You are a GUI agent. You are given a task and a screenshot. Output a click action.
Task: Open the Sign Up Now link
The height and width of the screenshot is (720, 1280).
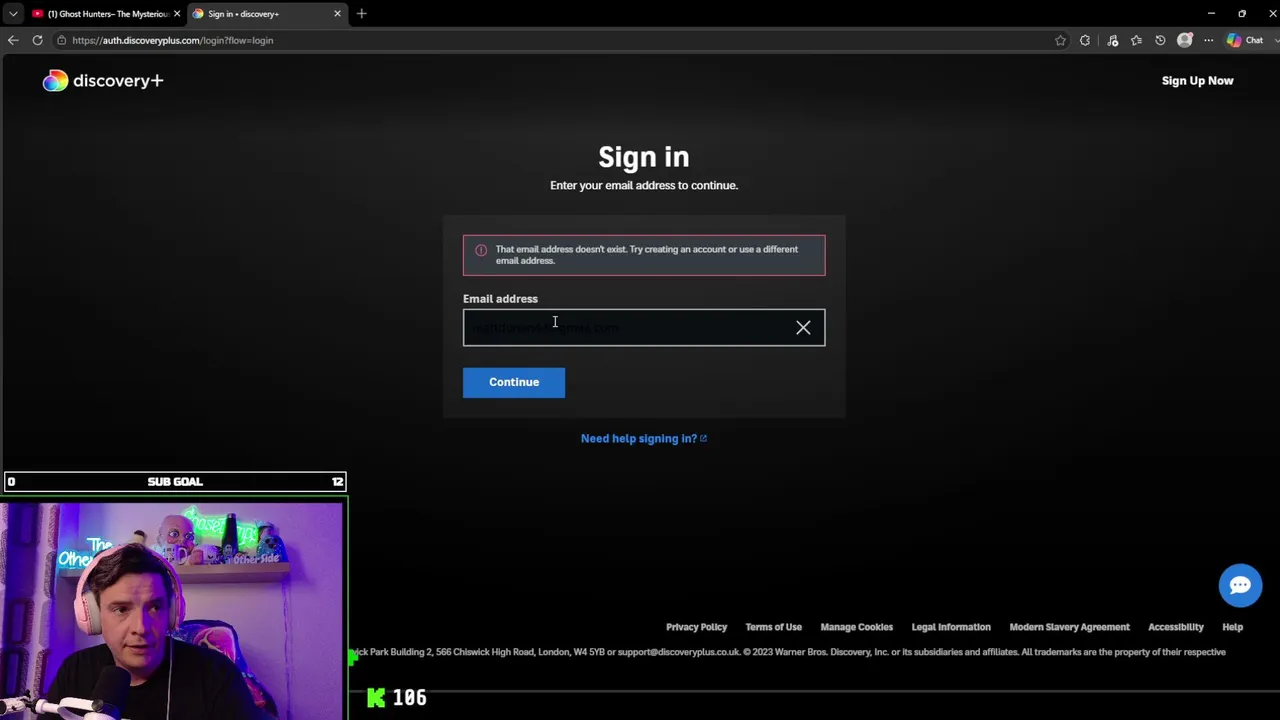point(1197,81)
